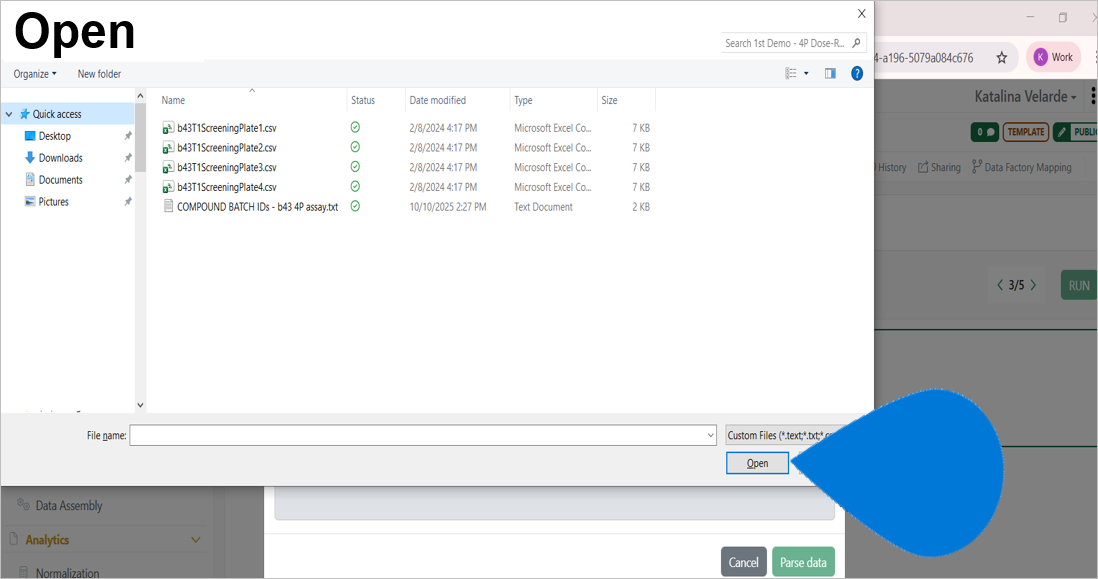Open the Organize dropdown menu
The image size is (1098, 579).
(35, 74)
